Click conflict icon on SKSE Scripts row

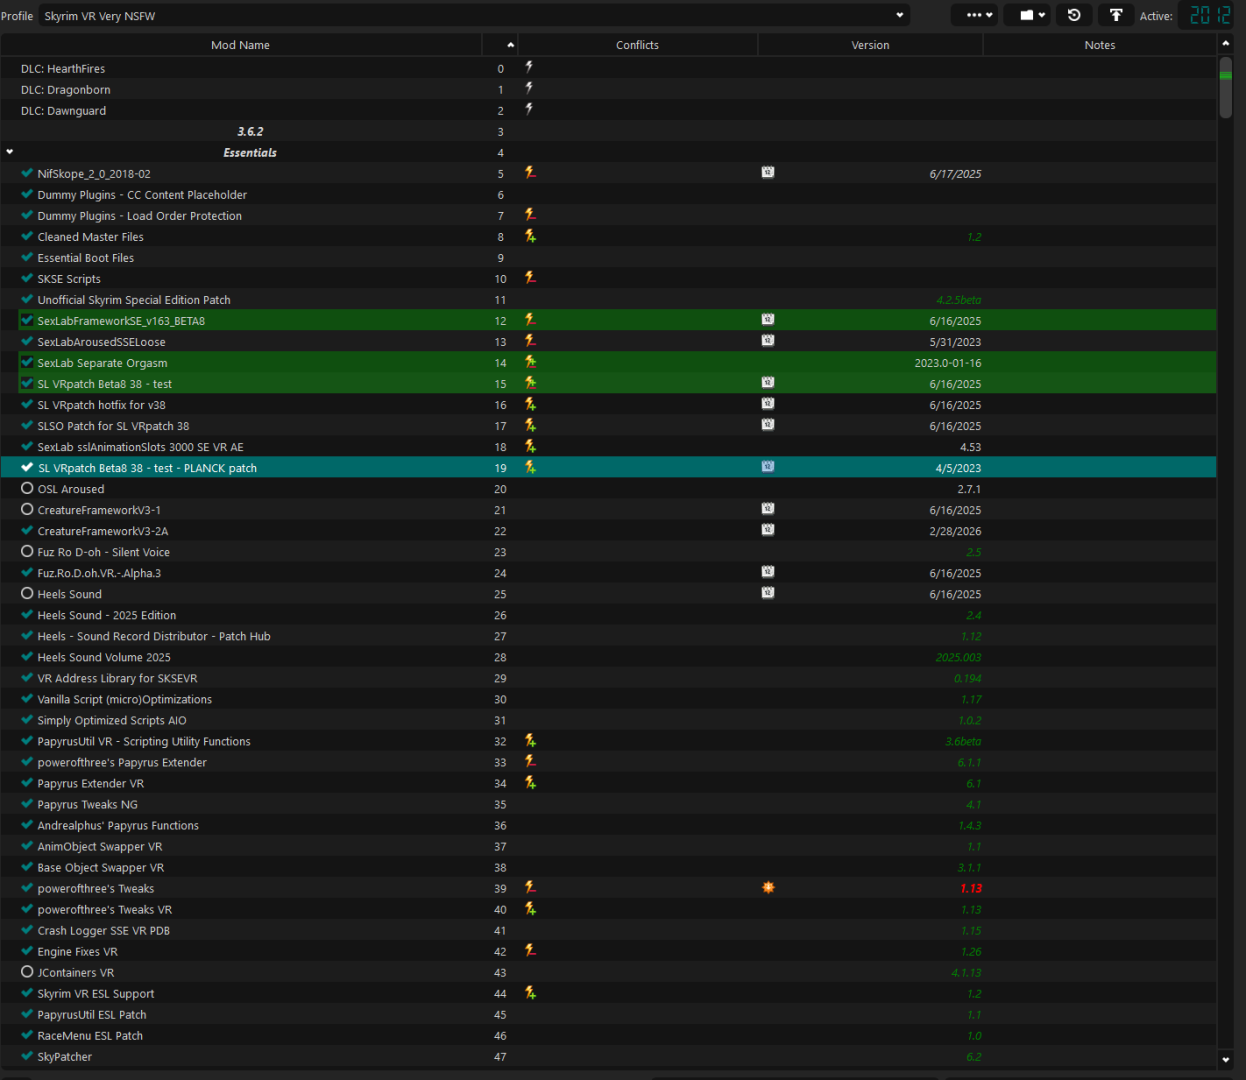(530, 278)
